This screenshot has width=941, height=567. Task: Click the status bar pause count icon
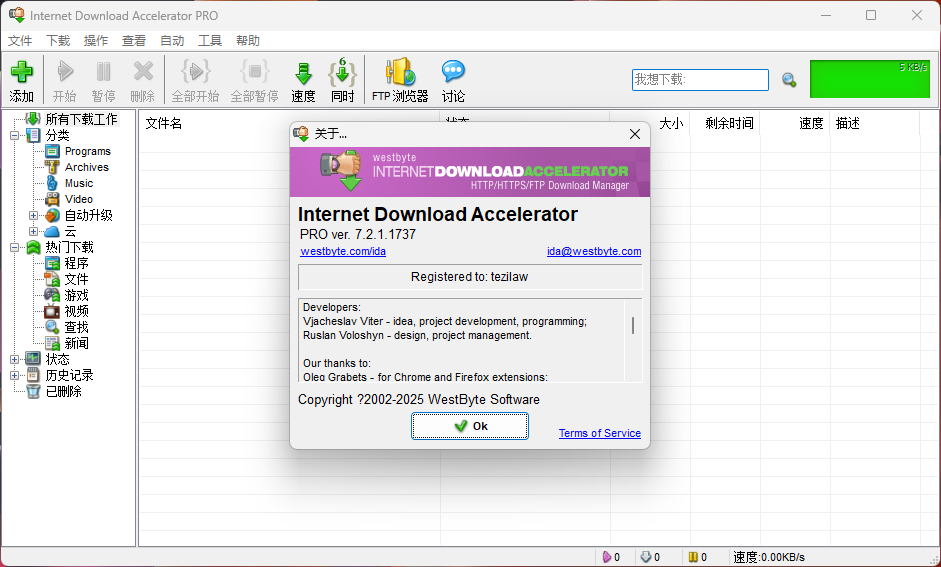(x=693, y=557)
